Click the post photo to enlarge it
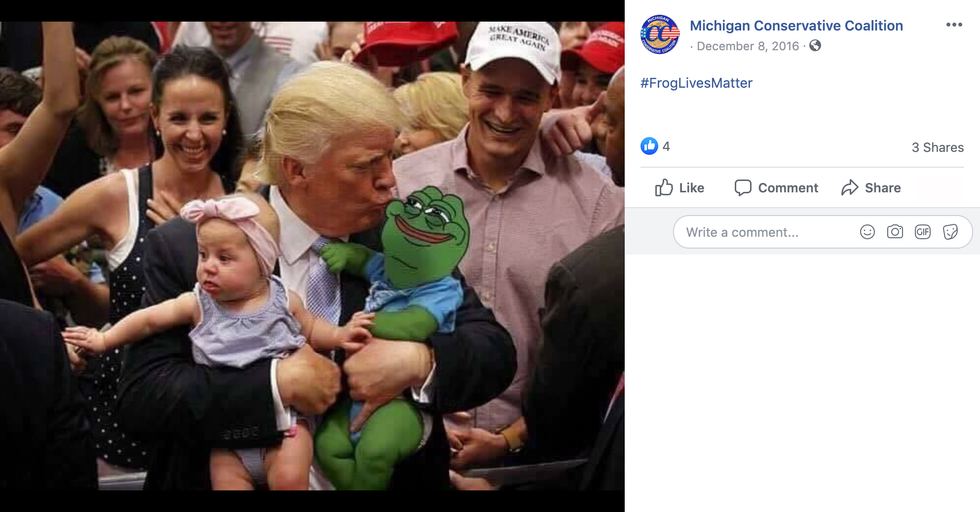The image size is (980, 512). (312, 256)
